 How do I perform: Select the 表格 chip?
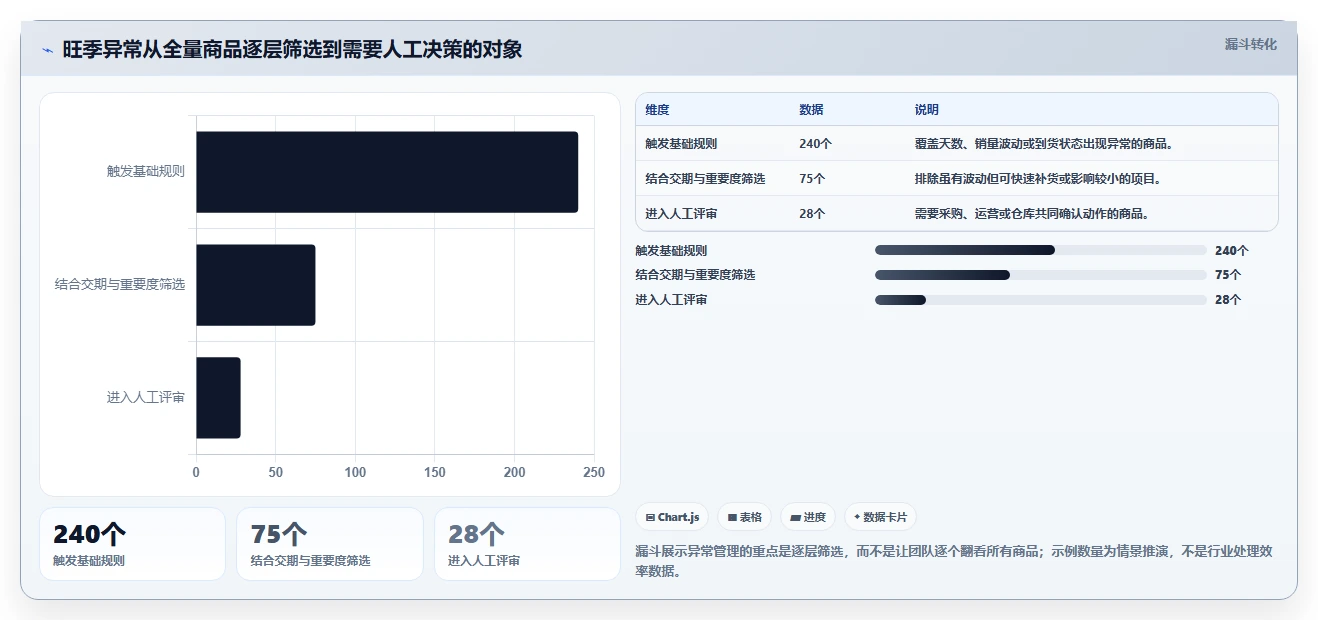744,517
